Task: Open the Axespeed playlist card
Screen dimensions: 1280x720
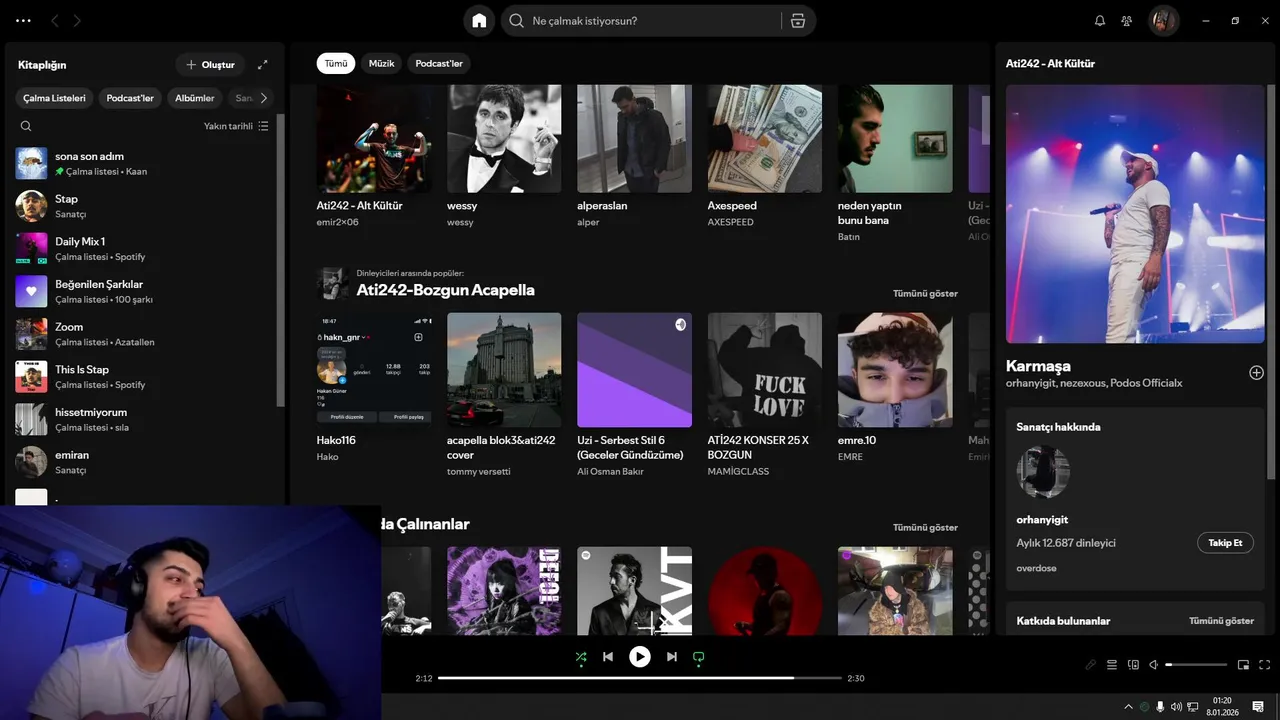Action: [x=765, y=157]
